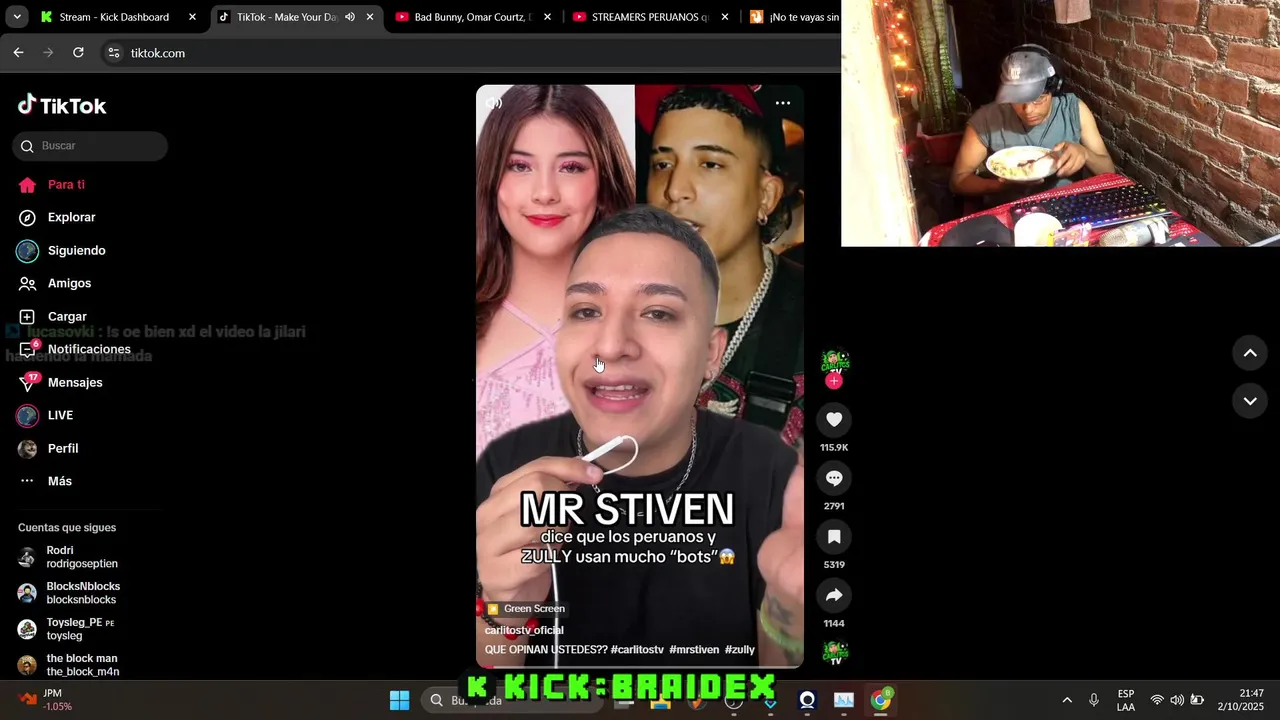Open #carlitostv hashtag
The image size is (1280, 720).
coord(637,650)
